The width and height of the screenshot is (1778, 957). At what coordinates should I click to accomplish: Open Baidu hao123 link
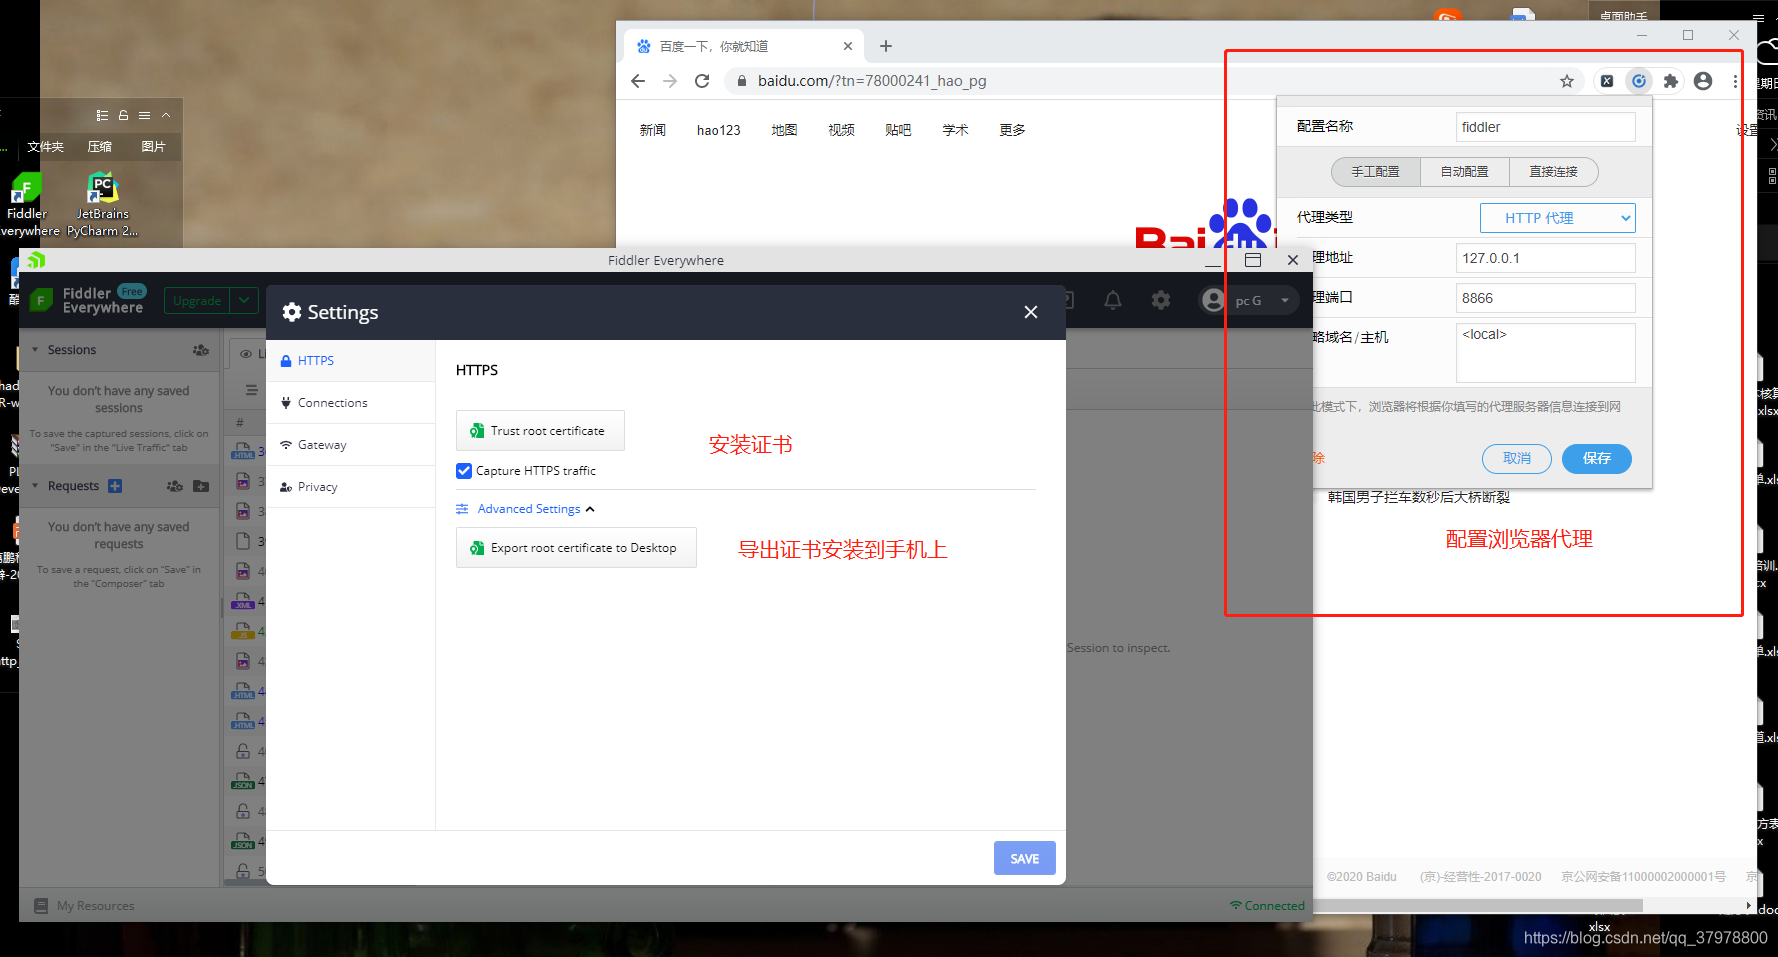(x=719, y=130)
